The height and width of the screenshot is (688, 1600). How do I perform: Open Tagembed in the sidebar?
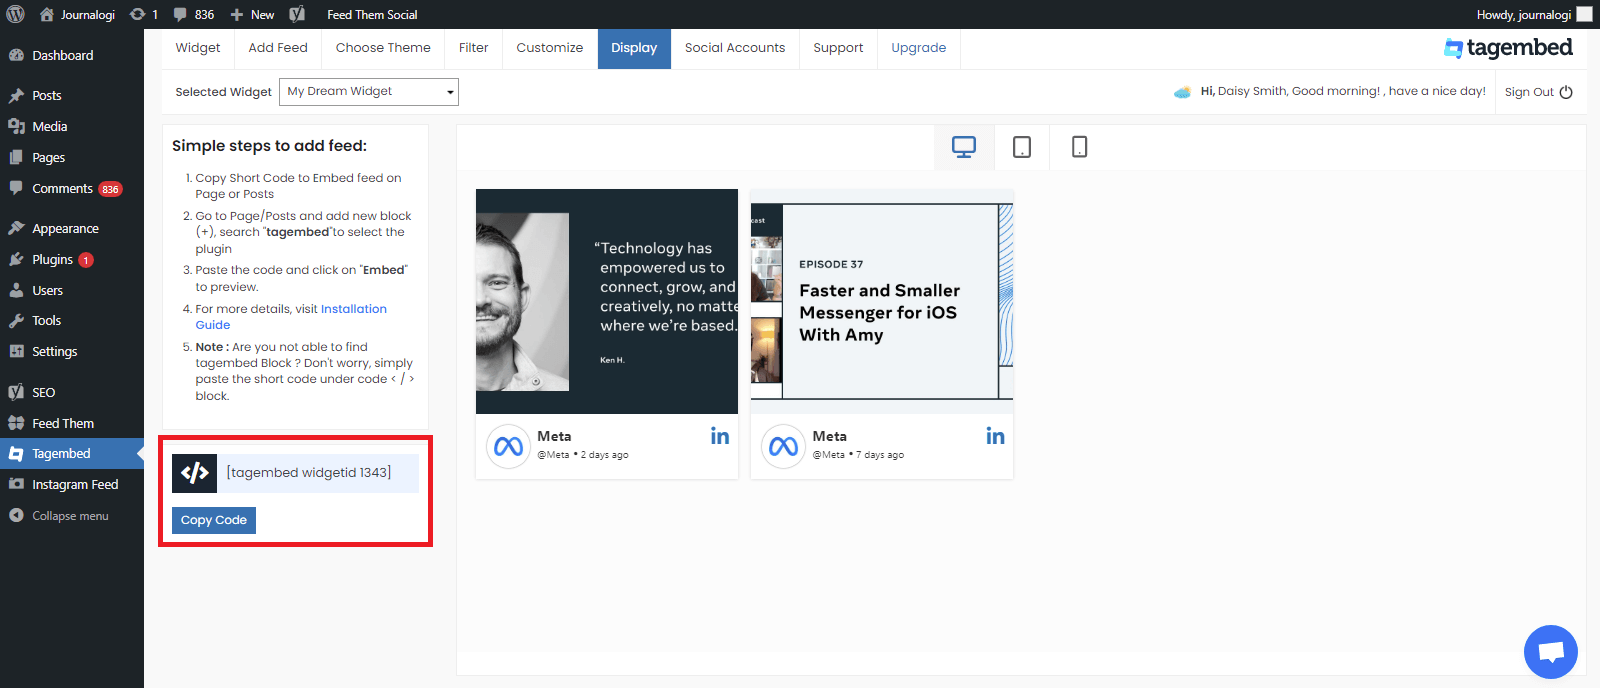(x=72, y=453)
